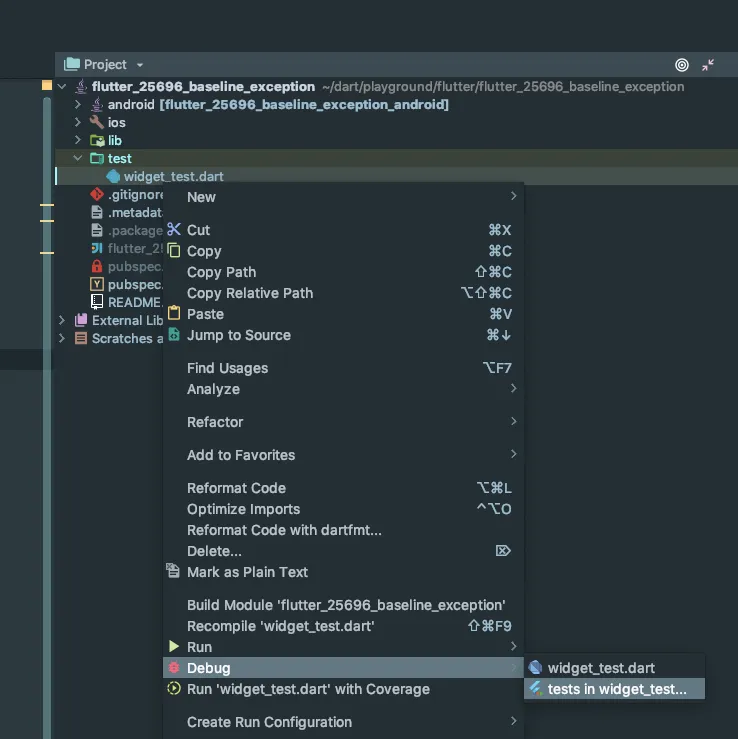Click the Dart file icon of widget_test.dart
The height and width of the screenshot is (739, 738).
pos(113,176)
